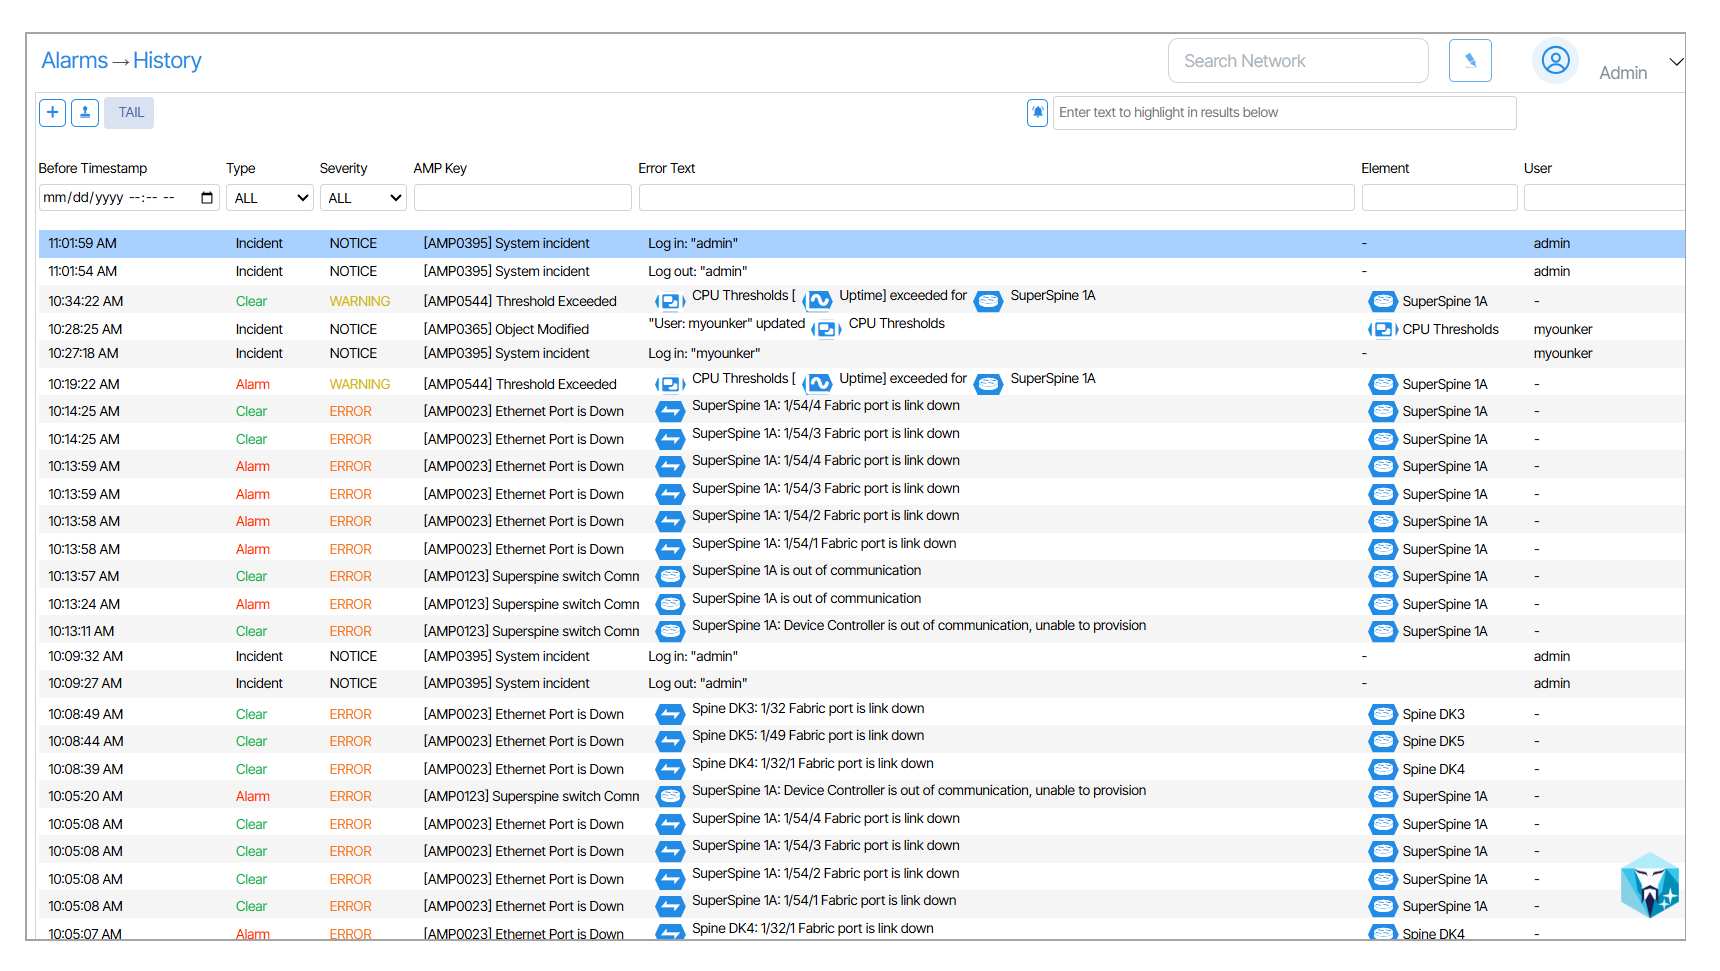Screen dimensions: 1720x971
Task: Open the Type filter dropdown
Action: point(269,198)
